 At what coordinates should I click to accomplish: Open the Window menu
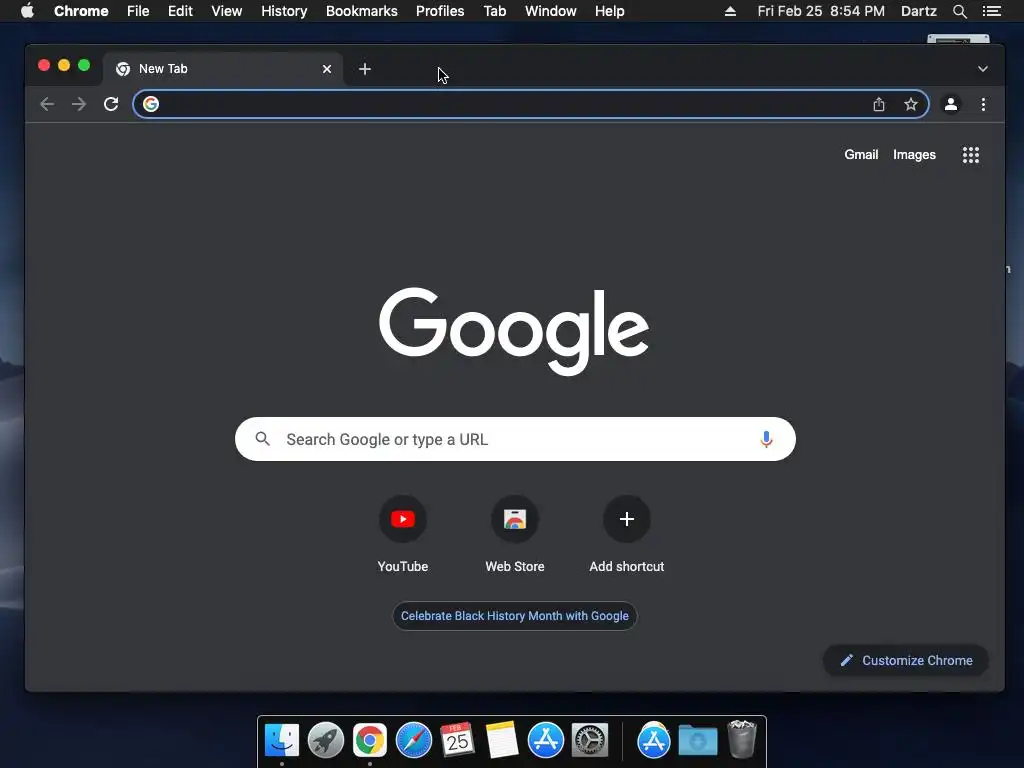(x=551, y=11)
